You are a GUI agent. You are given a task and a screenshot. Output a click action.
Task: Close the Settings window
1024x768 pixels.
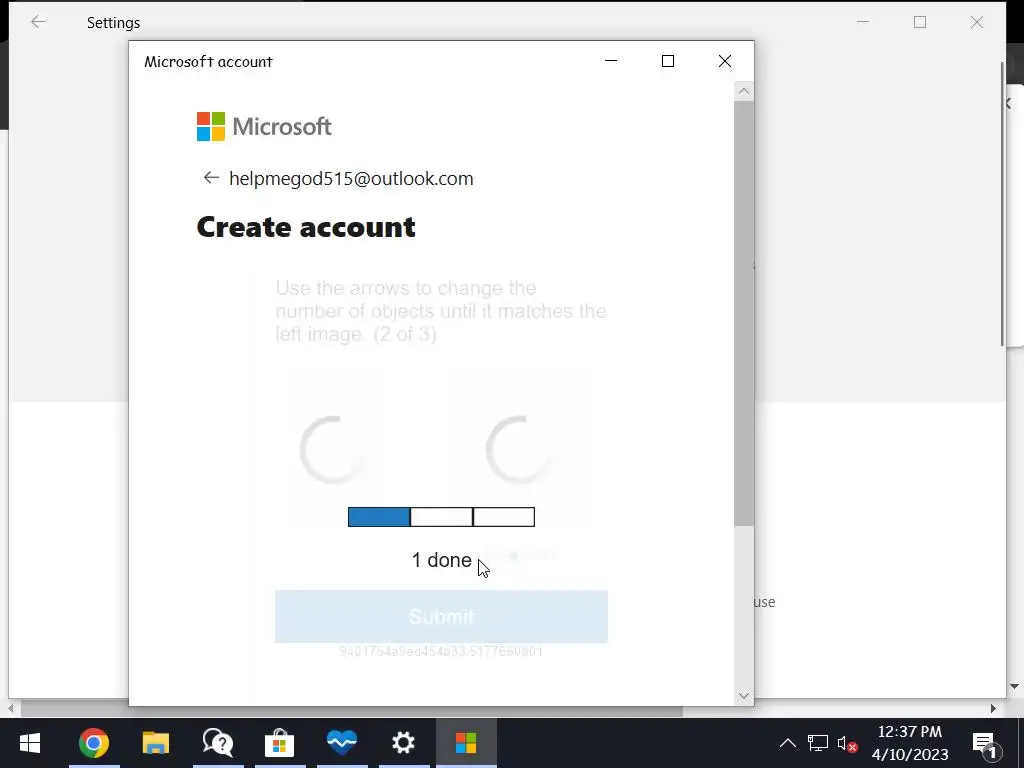pos(977,22)
